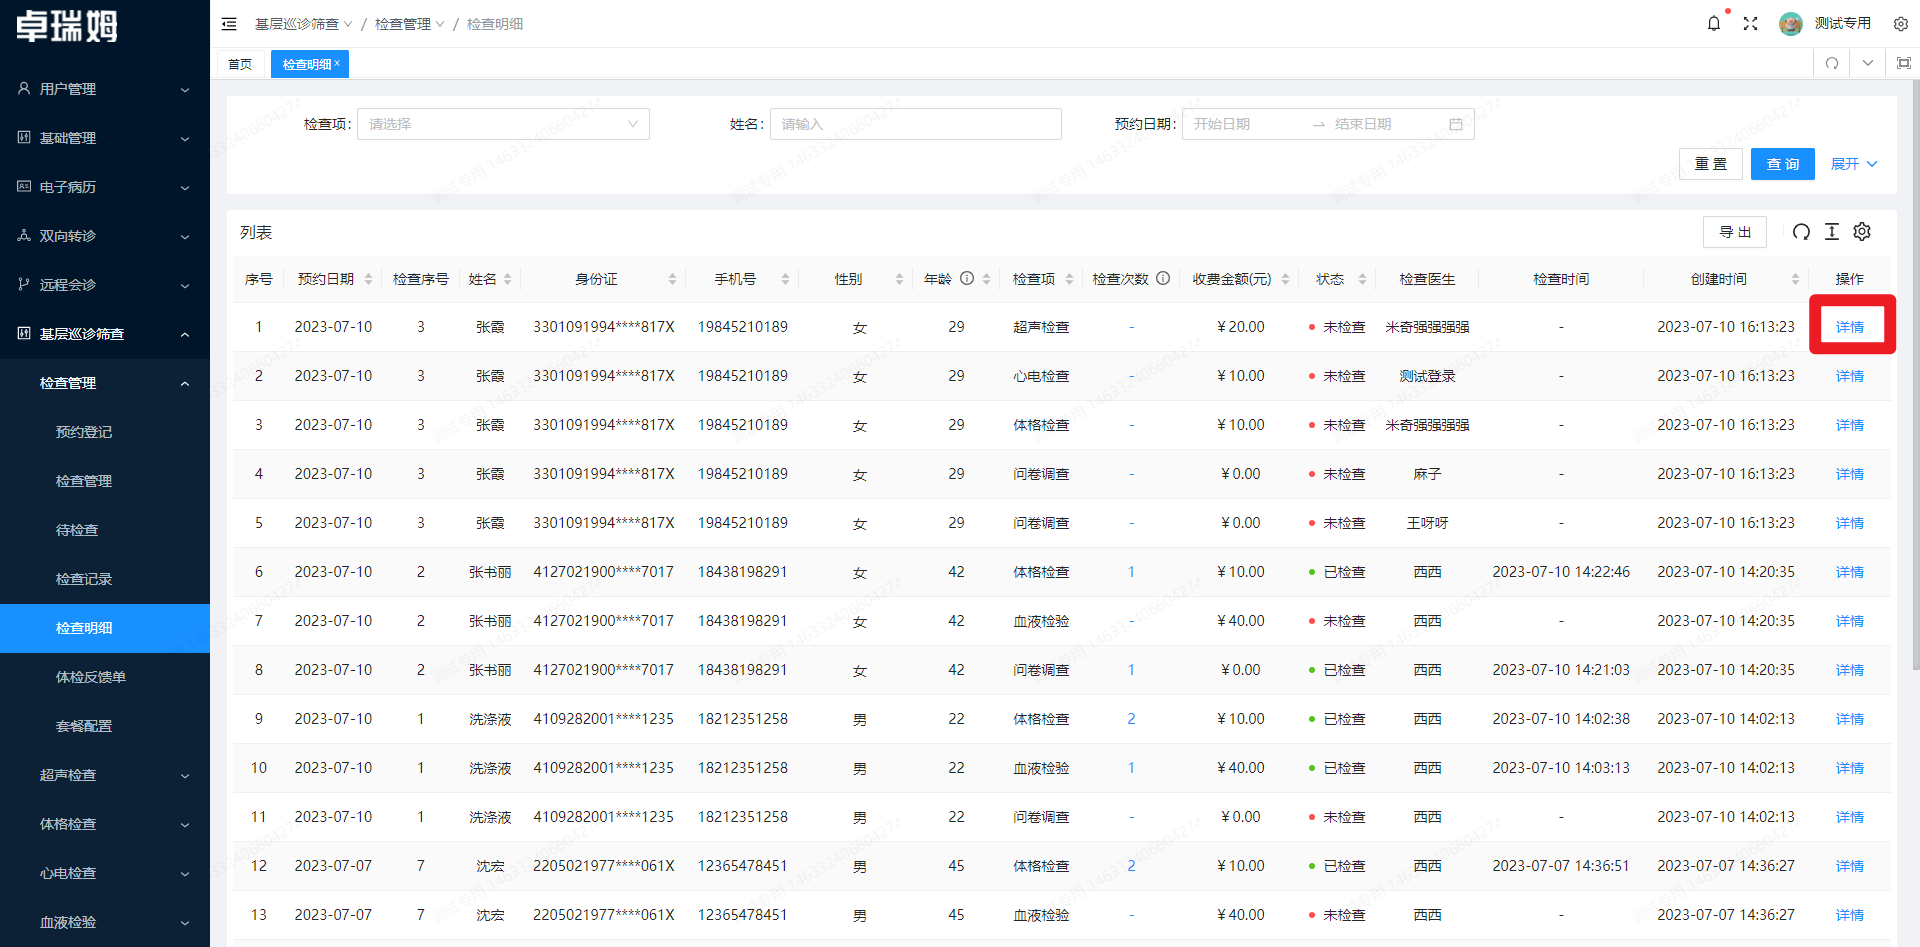This screenshot has width=1920, height=947.
Task: Open the 检查项 select dropdown
Action: coord(503,124)
